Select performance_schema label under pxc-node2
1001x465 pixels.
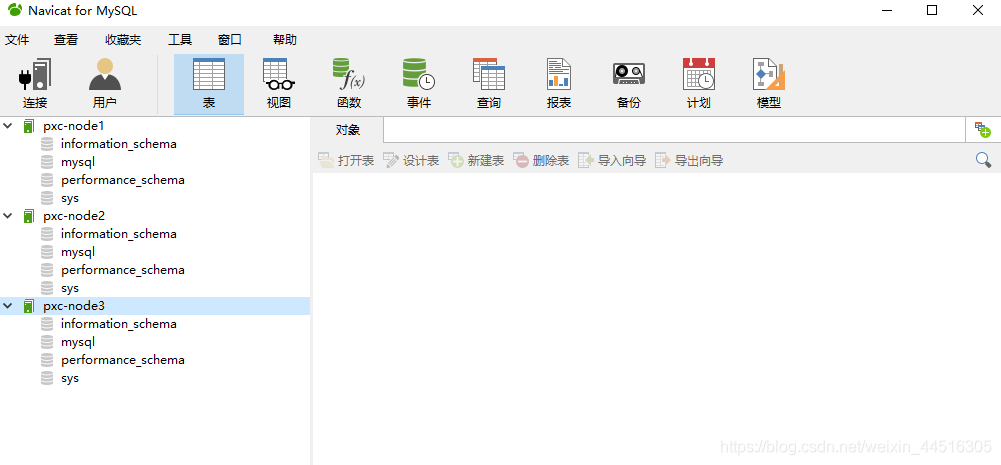pos(123,270)
